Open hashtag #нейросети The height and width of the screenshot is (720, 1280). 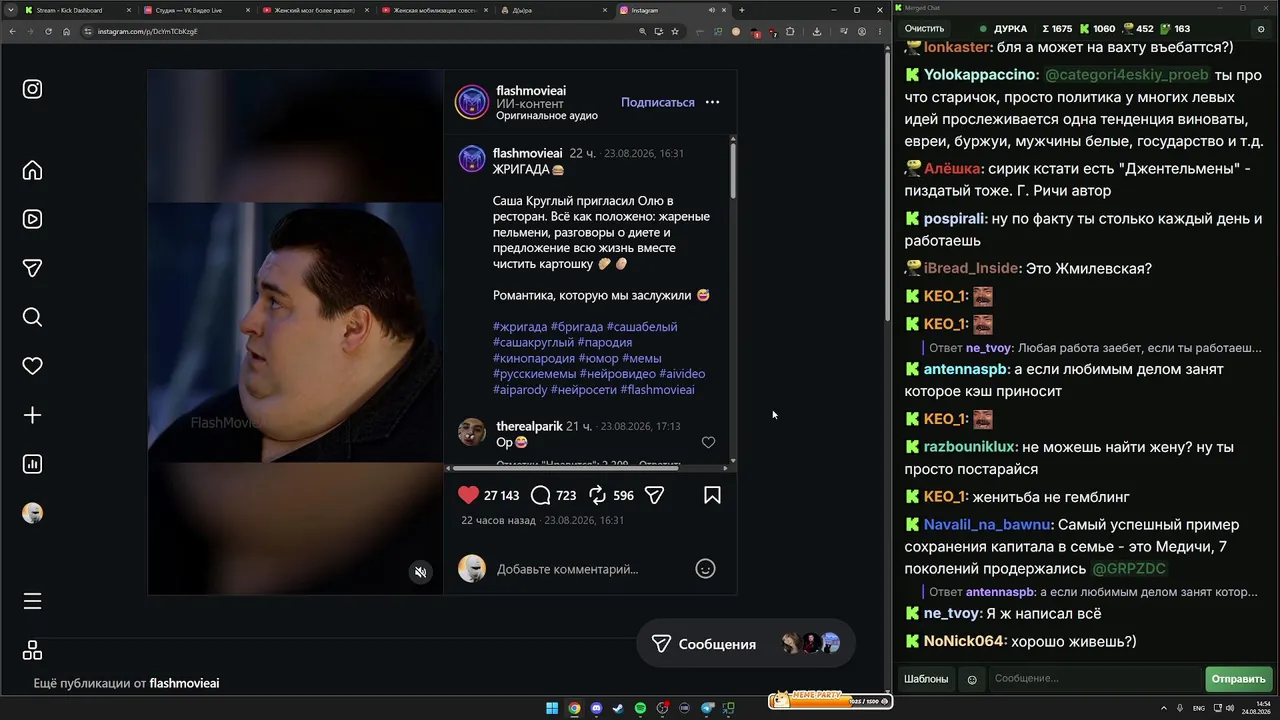click(x=583, y=390)
